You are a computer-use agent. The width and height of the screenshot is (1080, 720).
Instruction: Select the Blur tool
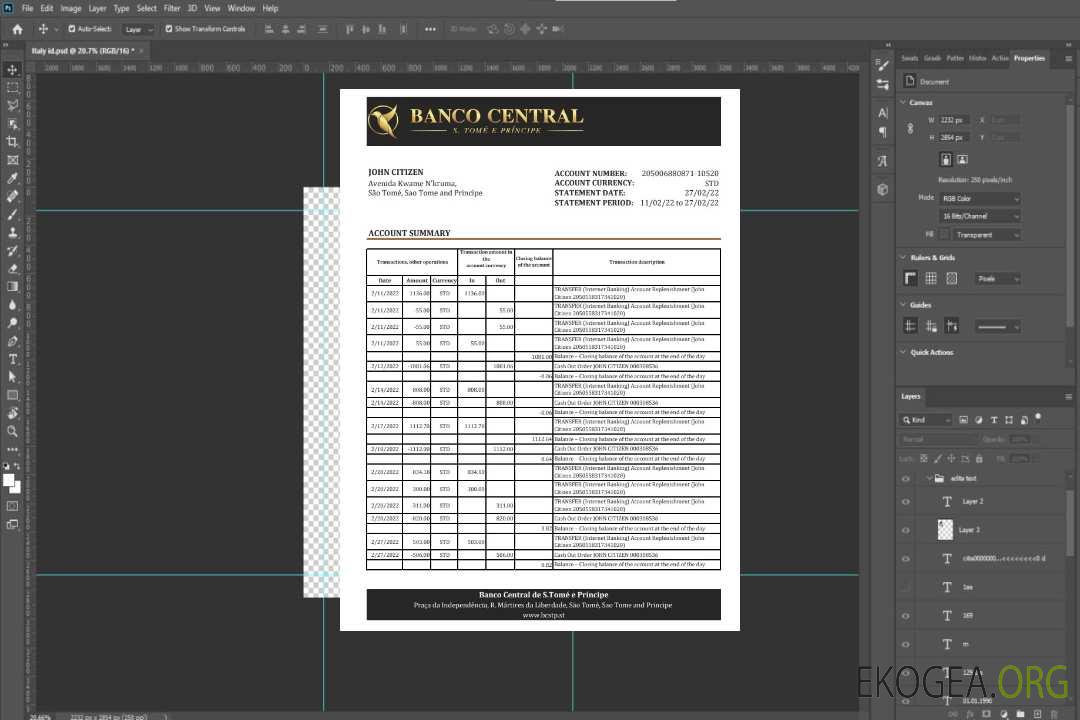pos(12,305)
